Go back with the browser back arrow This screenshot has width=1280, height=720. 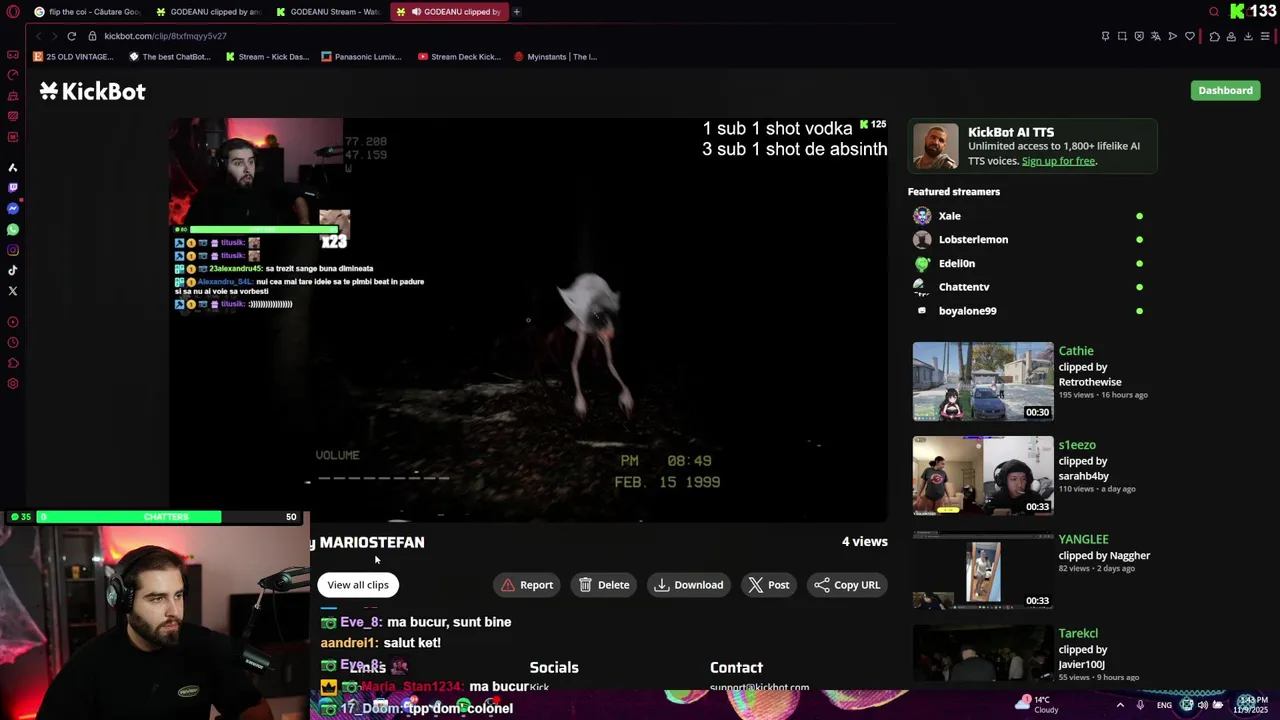click(x=38, y=36)
